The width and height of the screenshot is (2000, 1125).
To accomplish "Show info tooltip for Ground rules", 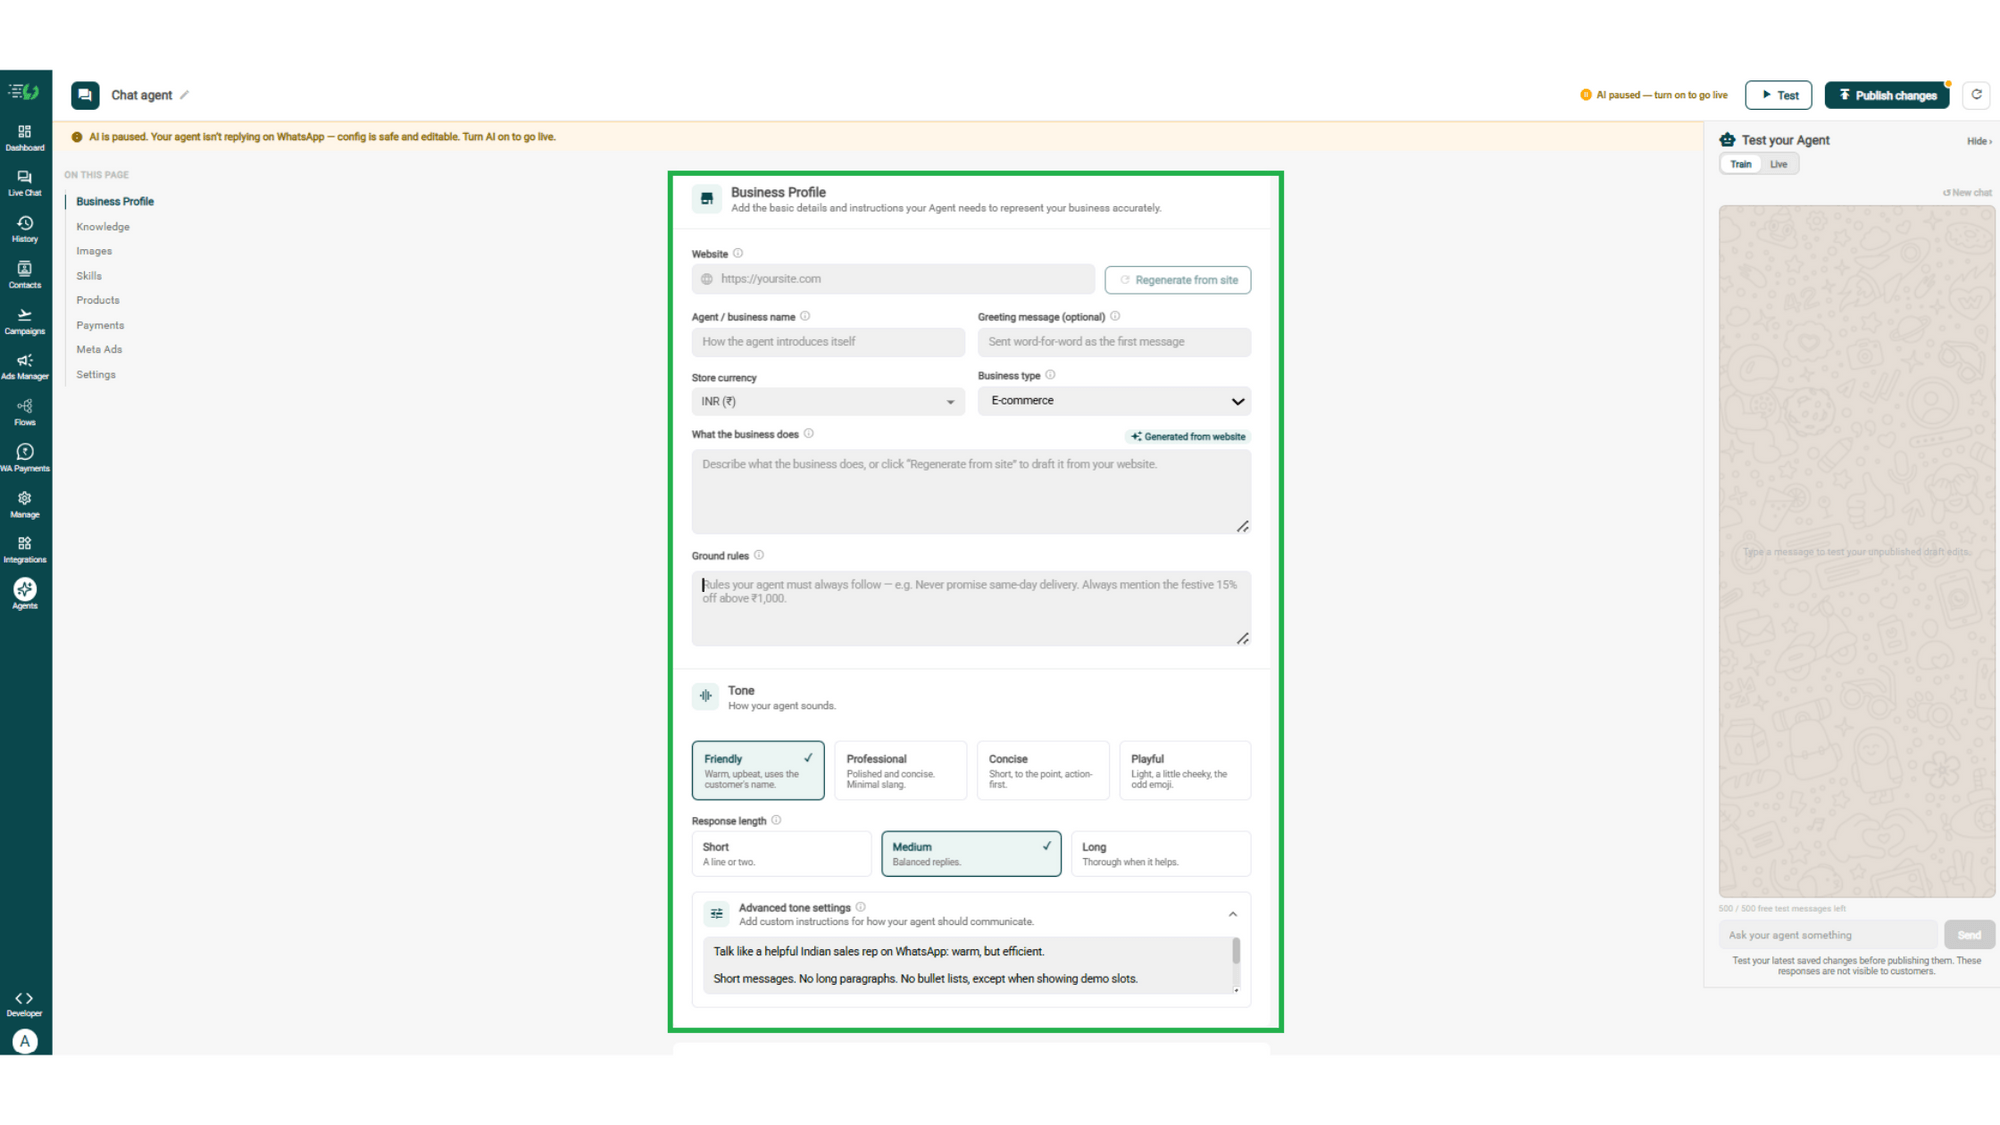I will pyautogui.click(x=759, y=556).
